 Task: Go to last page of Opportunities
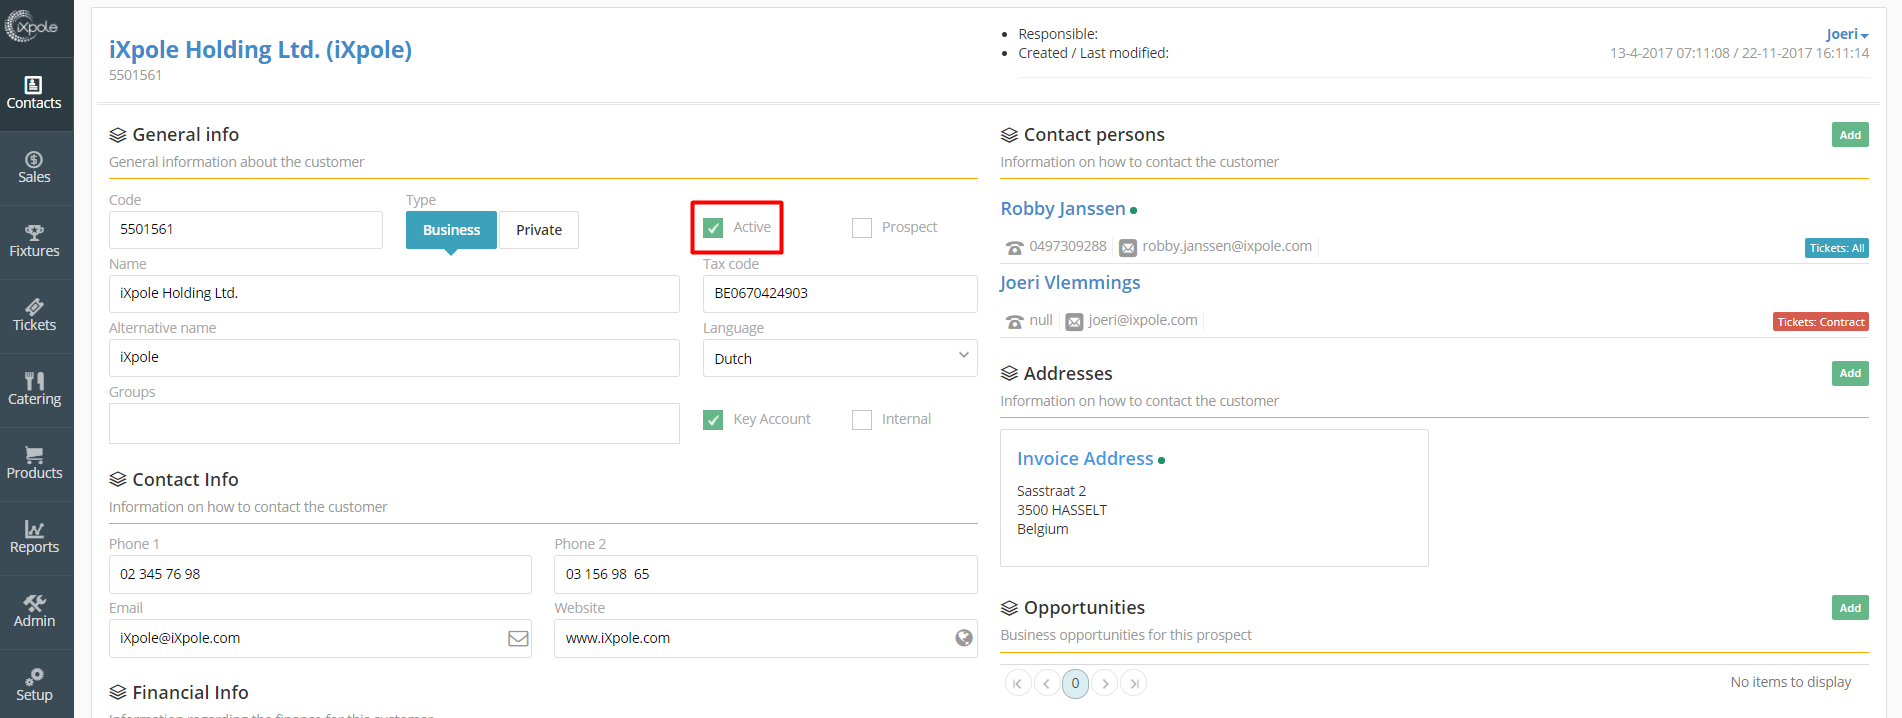(1133, 683)
